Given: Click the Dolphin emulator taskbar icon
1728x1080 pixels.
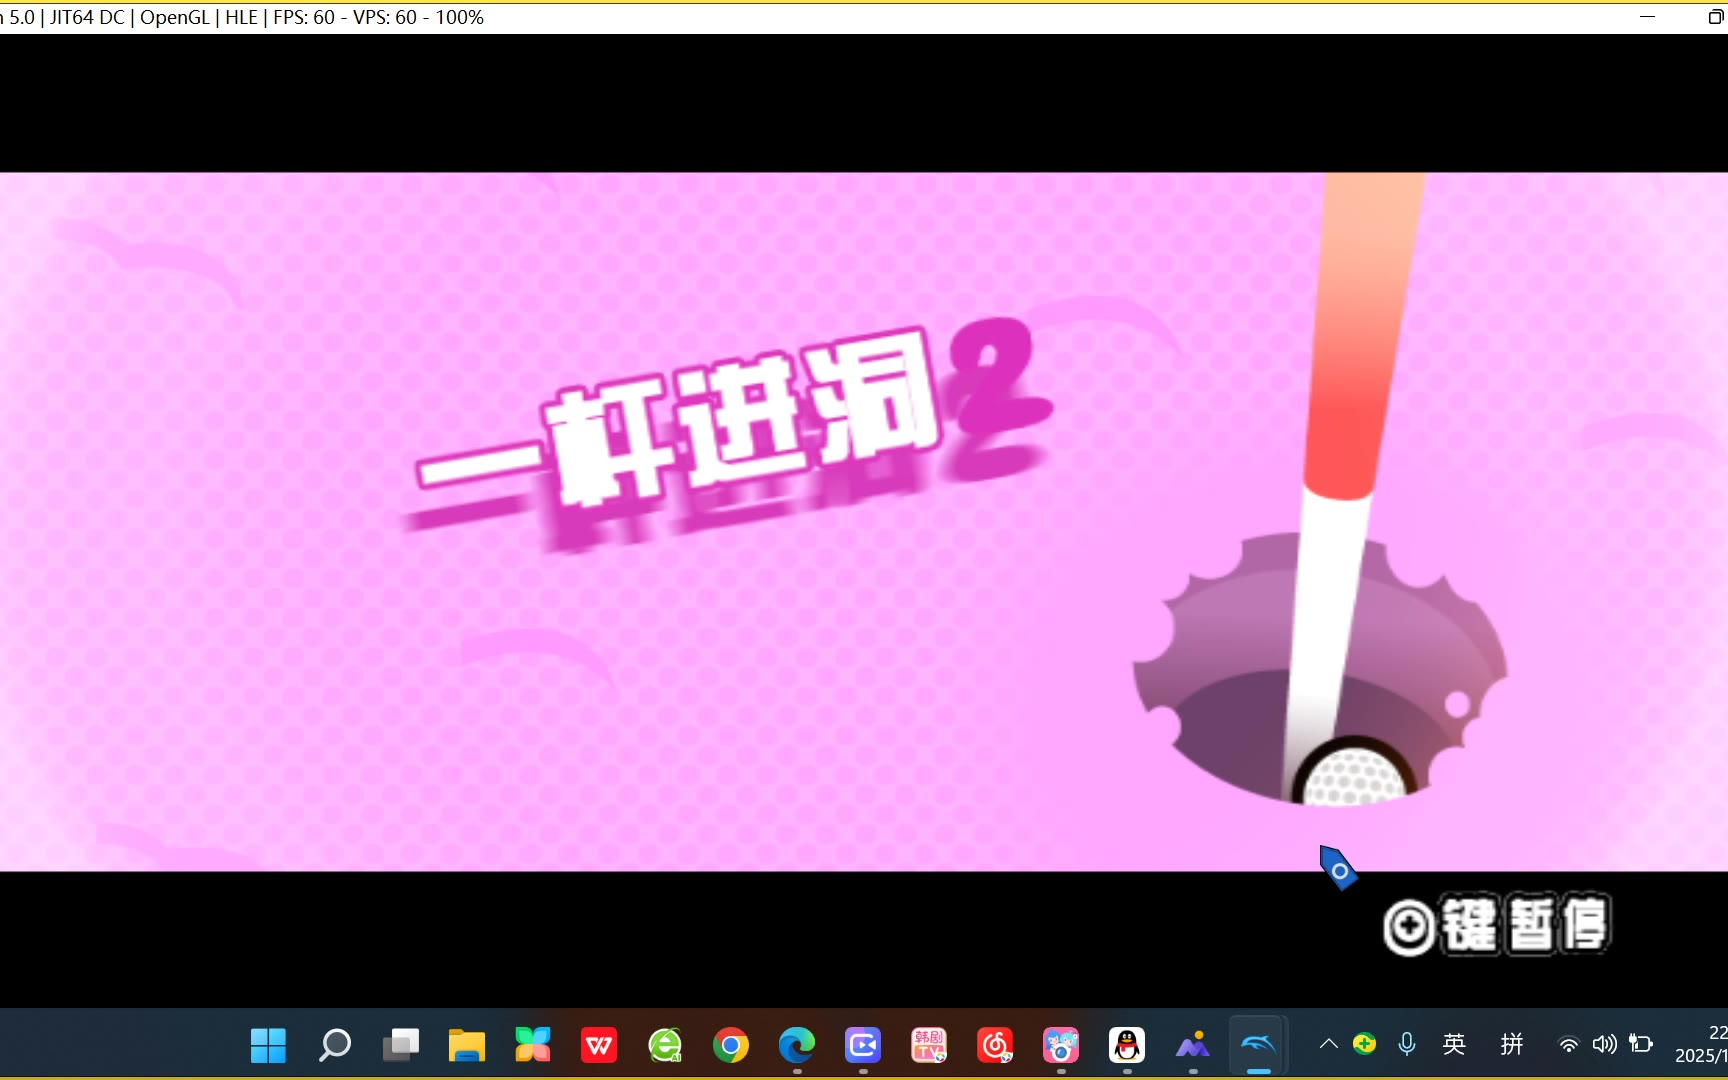Looking at the screenshot, I should click(1258, 1046).
